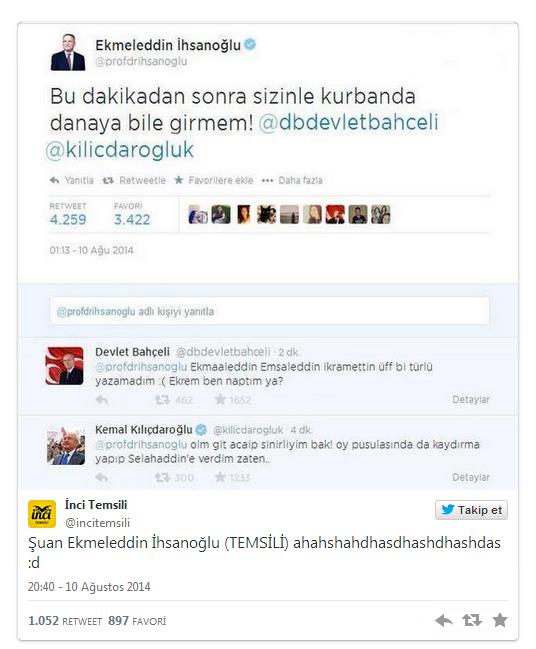Reply to Kemal Kılıçdaroğlu's tweet via arrow icon
Image resolution: width=536 pixels, height=649 pixels.
102,478
